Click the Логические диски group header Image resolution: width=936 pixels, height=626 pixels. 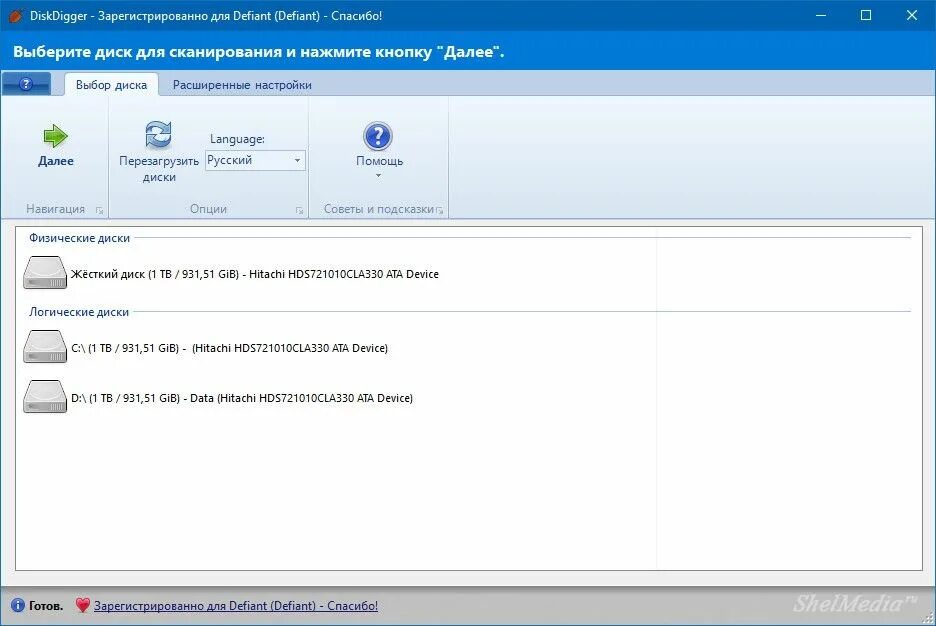79,312
